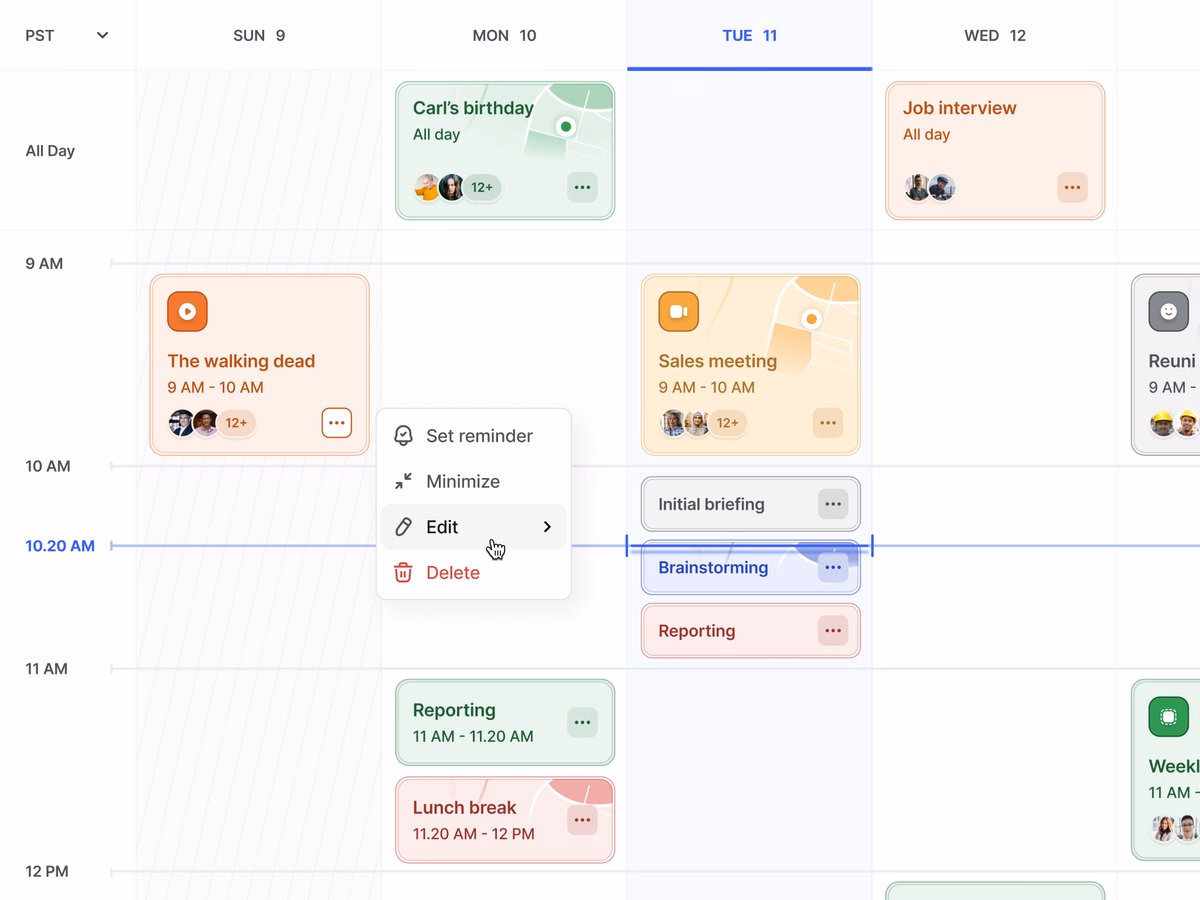Click the bell icon beside Set reminder

point(403,436)
